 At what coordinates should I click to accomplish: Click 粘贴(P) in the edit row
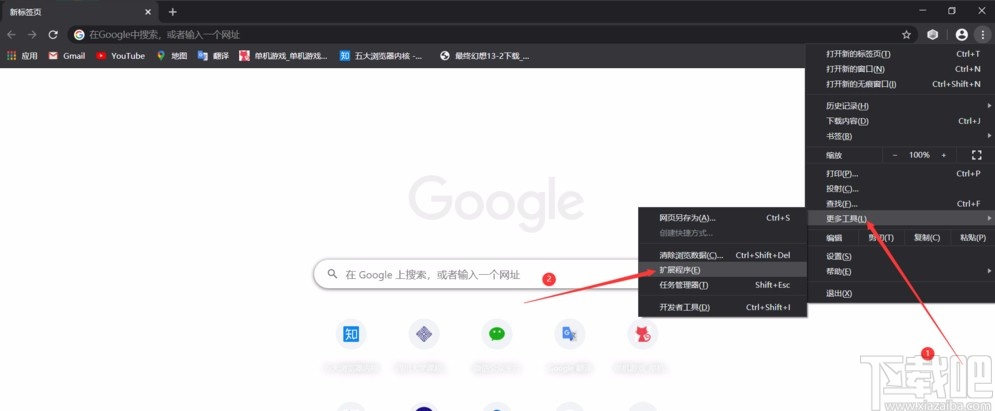tap(973, 238)
